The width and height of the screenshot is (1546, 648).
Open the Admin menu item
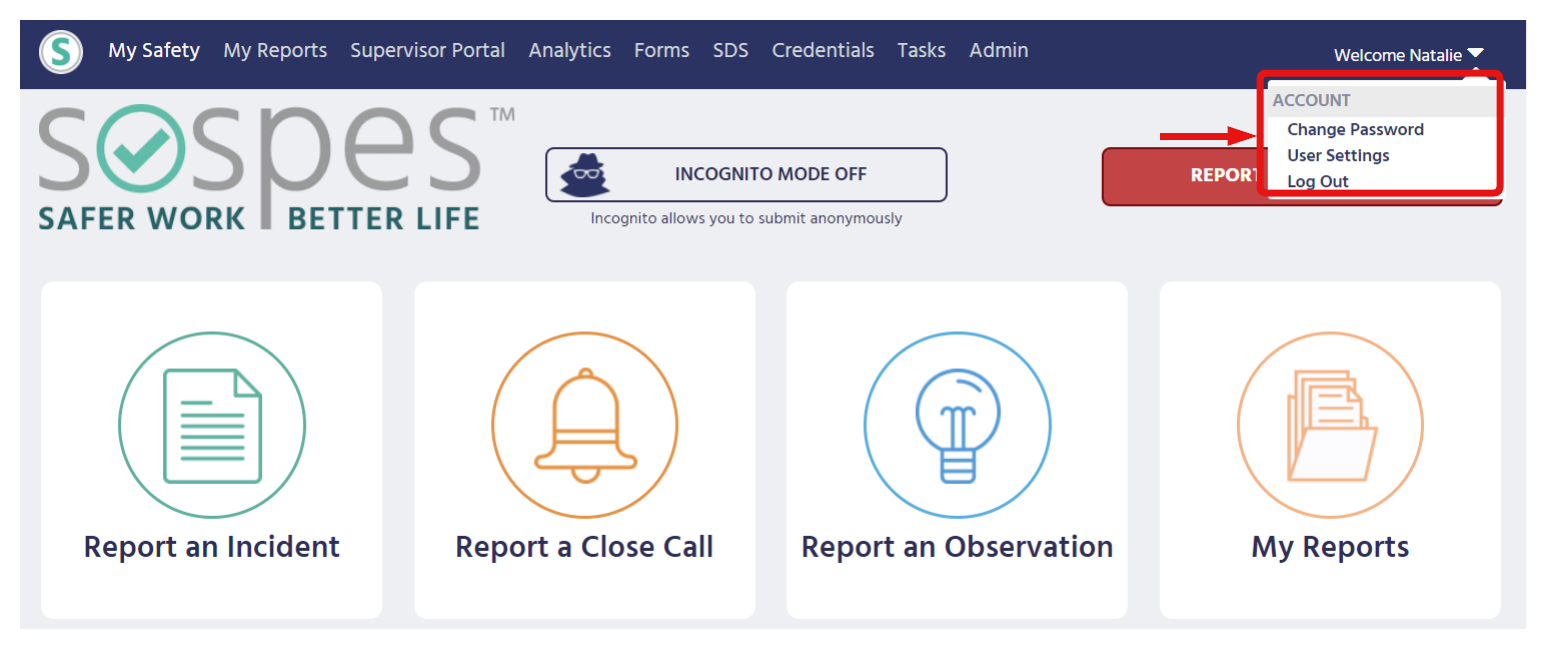(x=999, y=50)
